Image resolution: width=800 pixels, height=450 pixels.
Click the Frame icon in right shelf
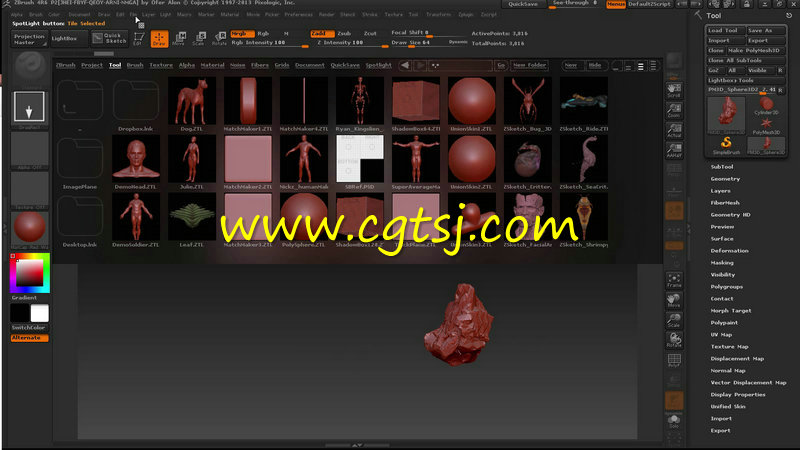[x=674, y=280]
